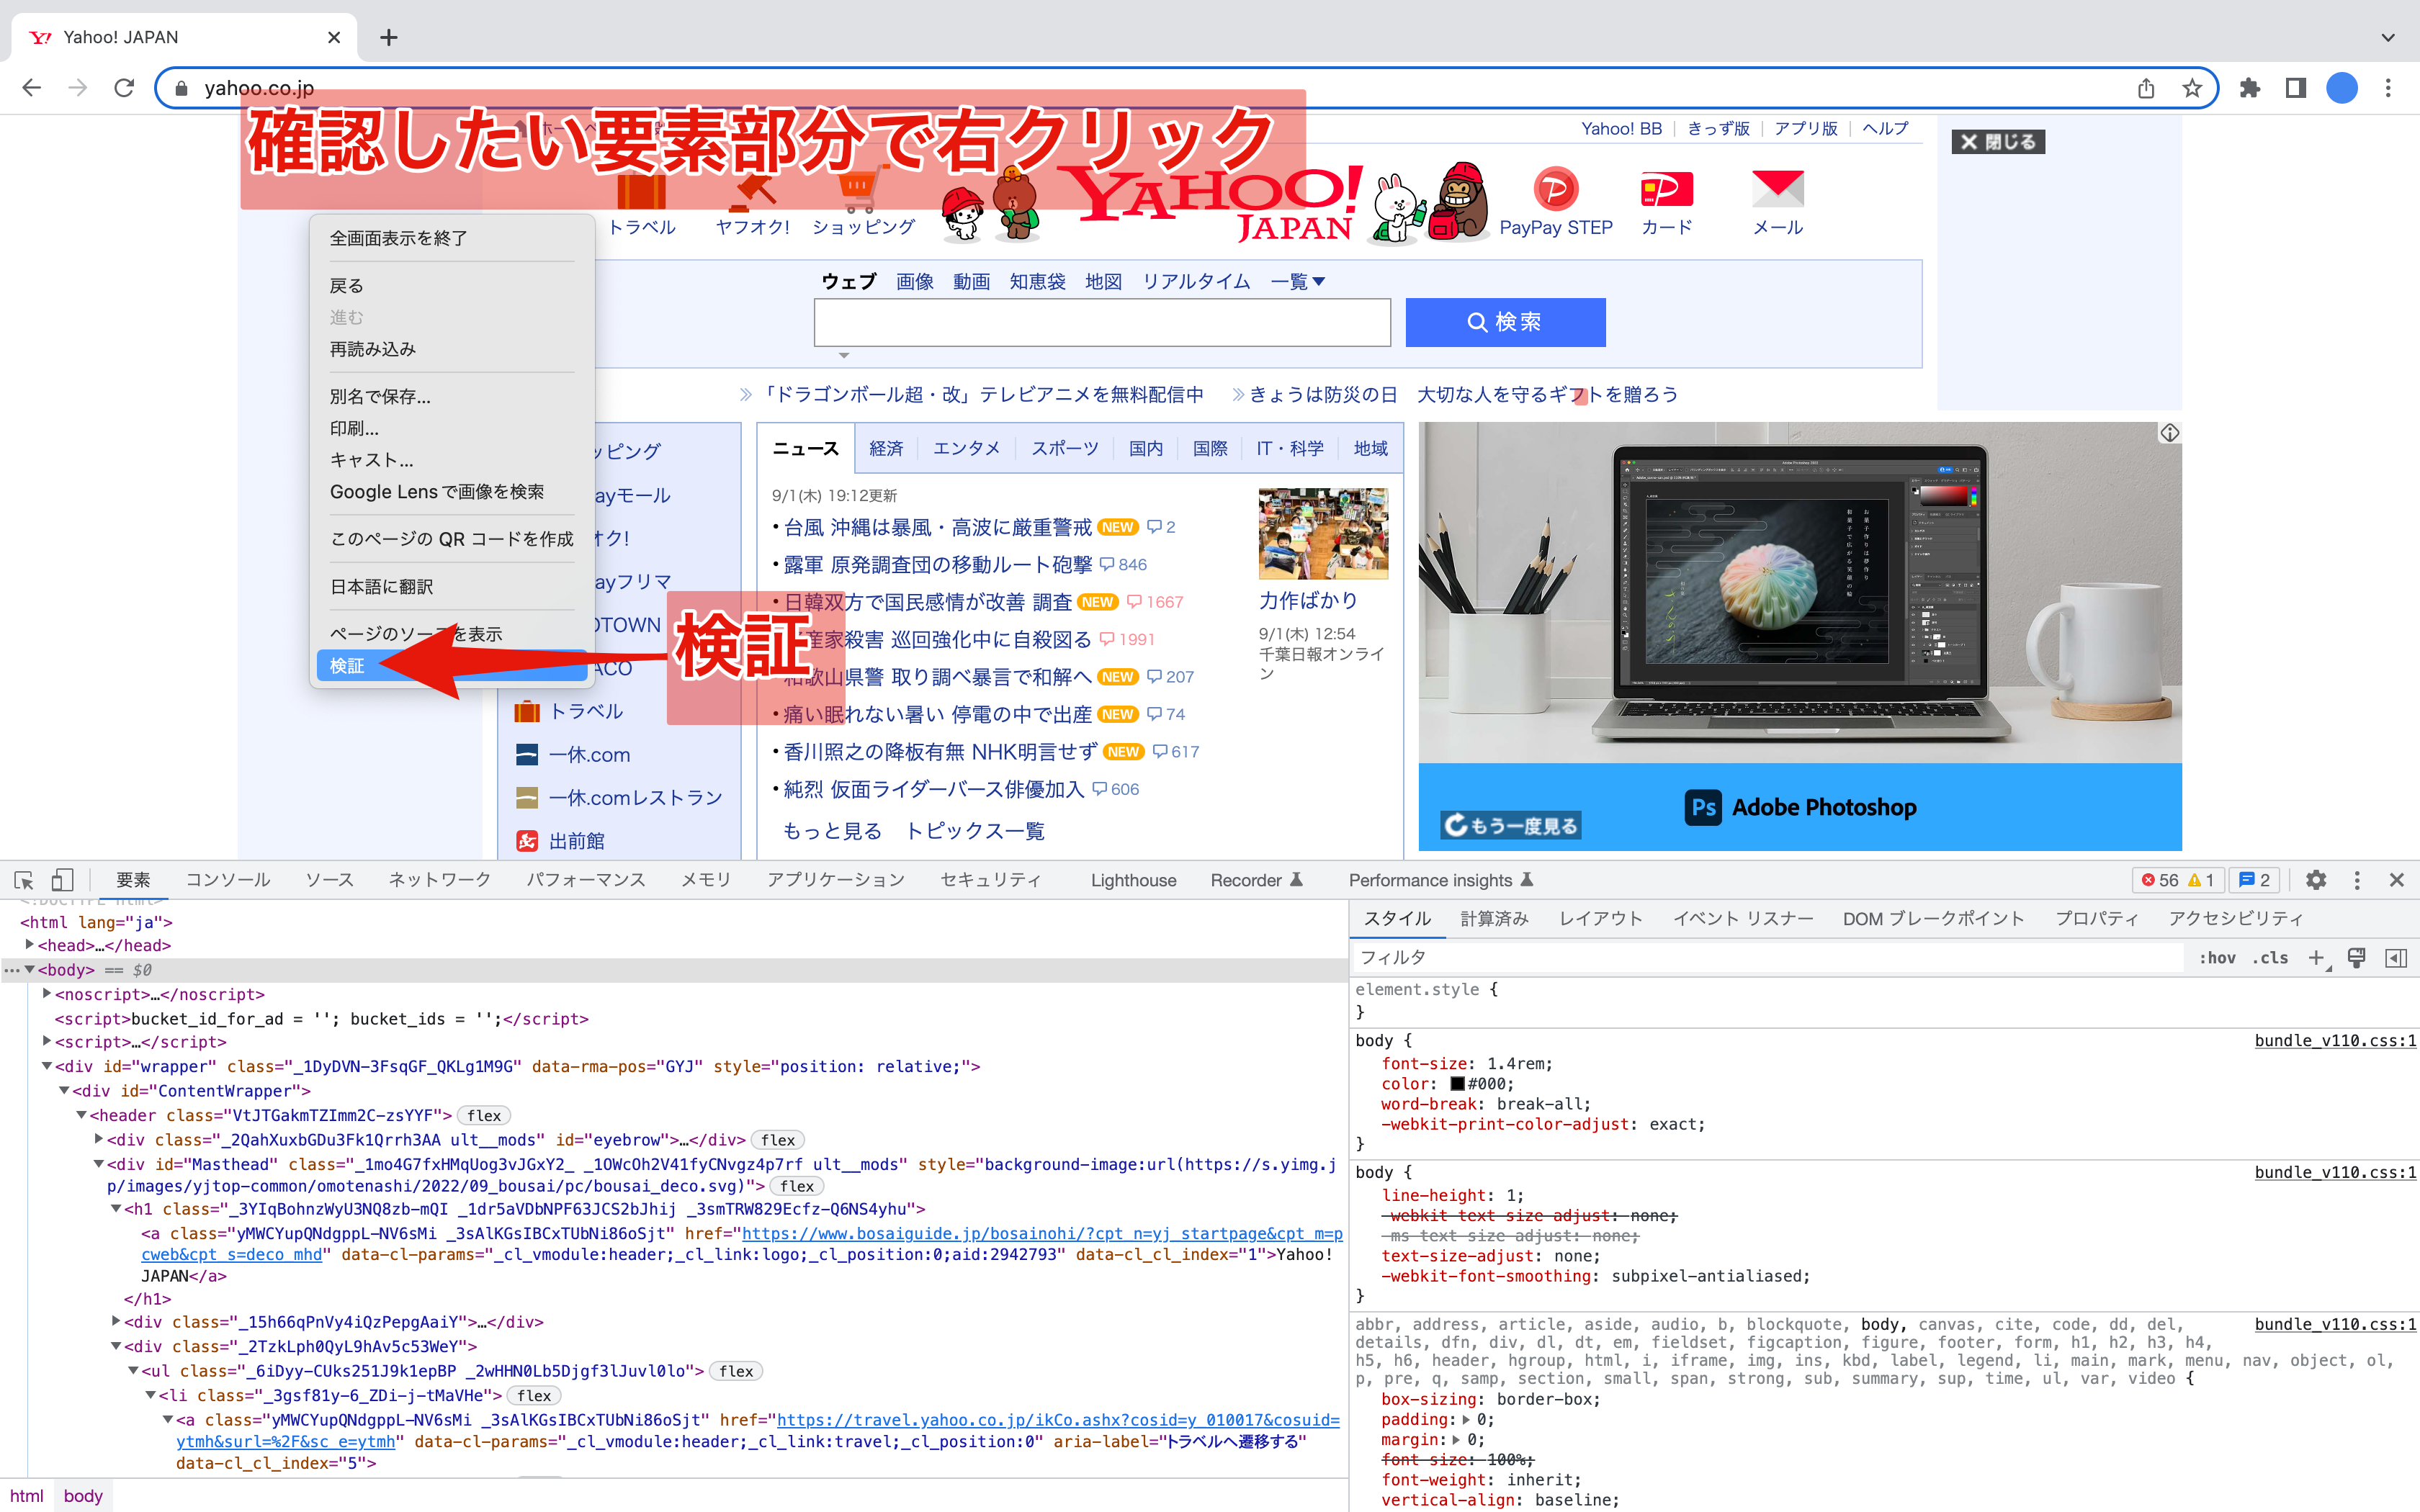The image size is (2420, 1512).
Task: Open the tab search chevron
Action: pos(2388,37)
